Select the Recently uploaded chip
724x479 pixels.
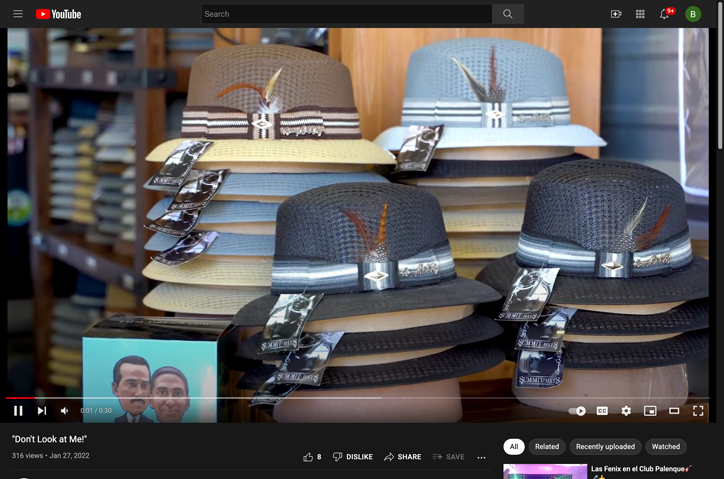(605, 447)
